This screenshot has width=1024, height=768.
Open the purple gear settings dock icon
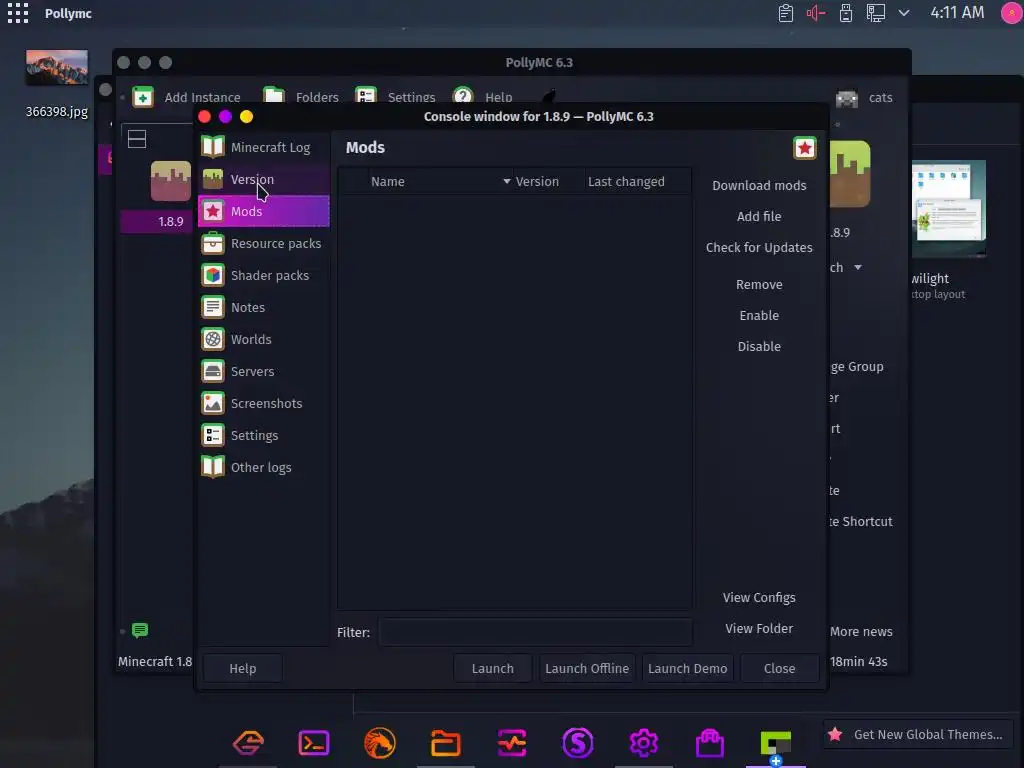[x=643, y=743]
